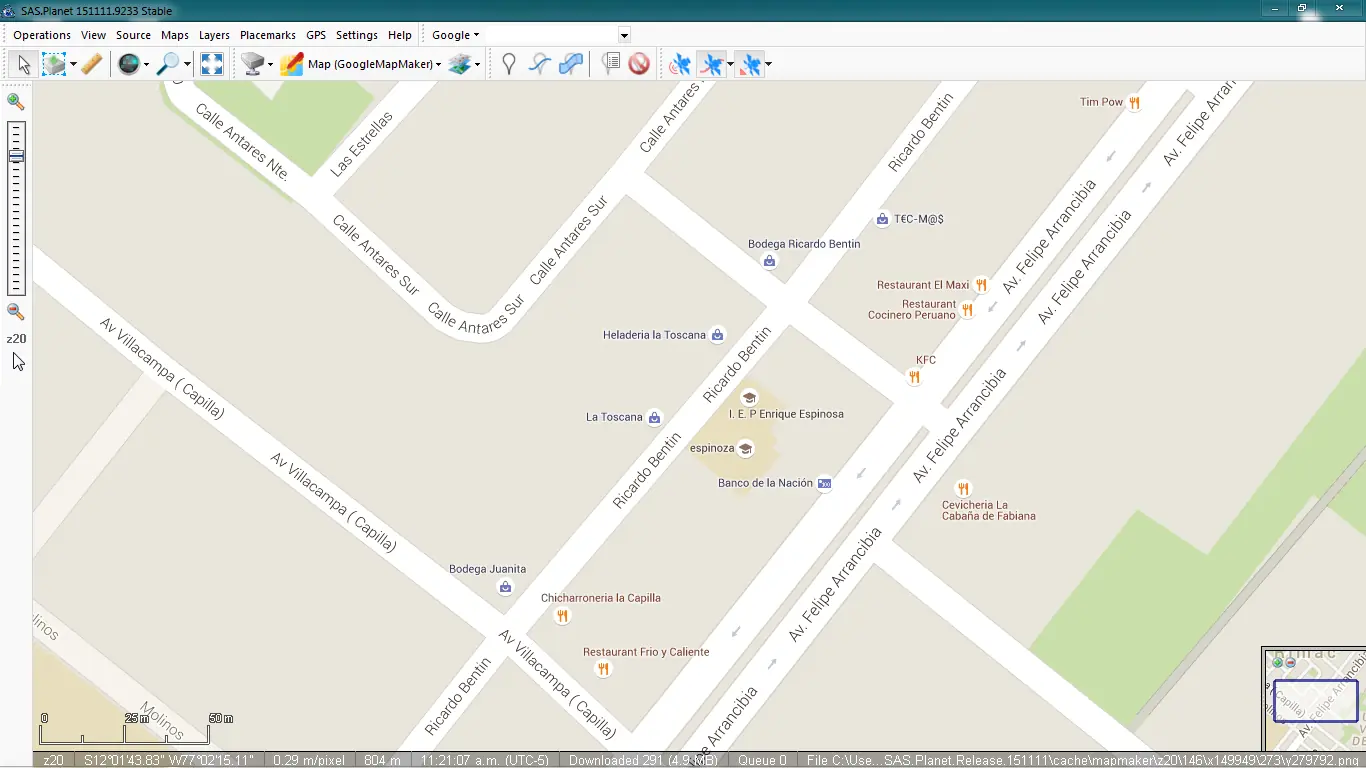Screen dimensions: 1366x768
Task: Connect the GPS receiver icon
Action: [680, 64]
